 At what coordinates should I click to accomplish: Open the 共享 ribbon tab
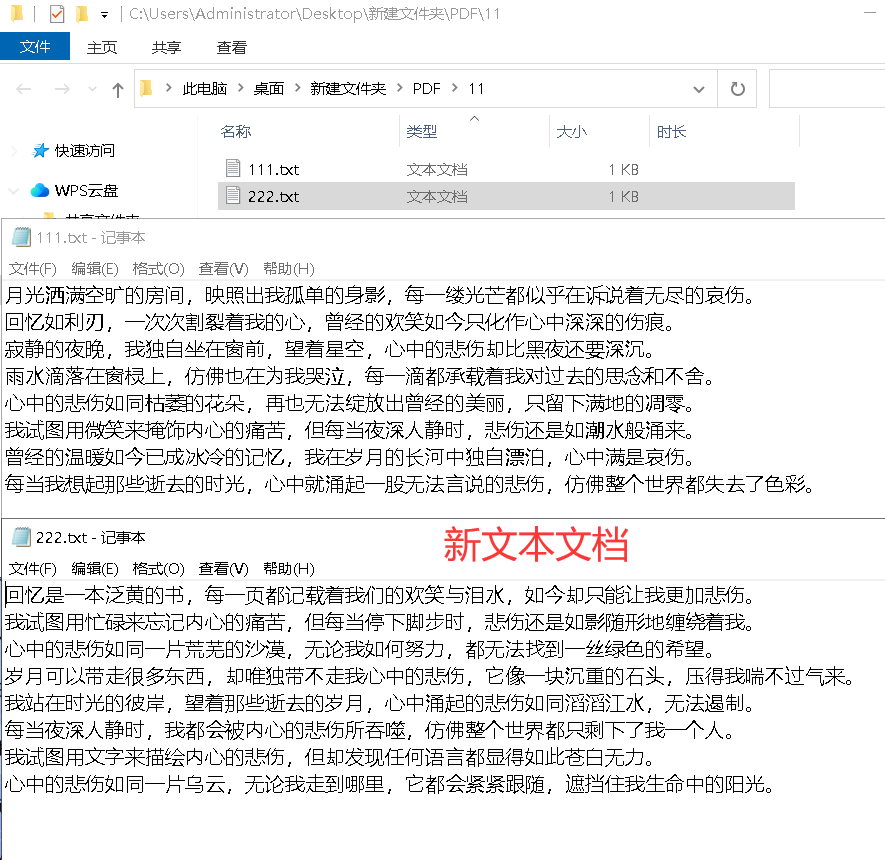[166, 47]
